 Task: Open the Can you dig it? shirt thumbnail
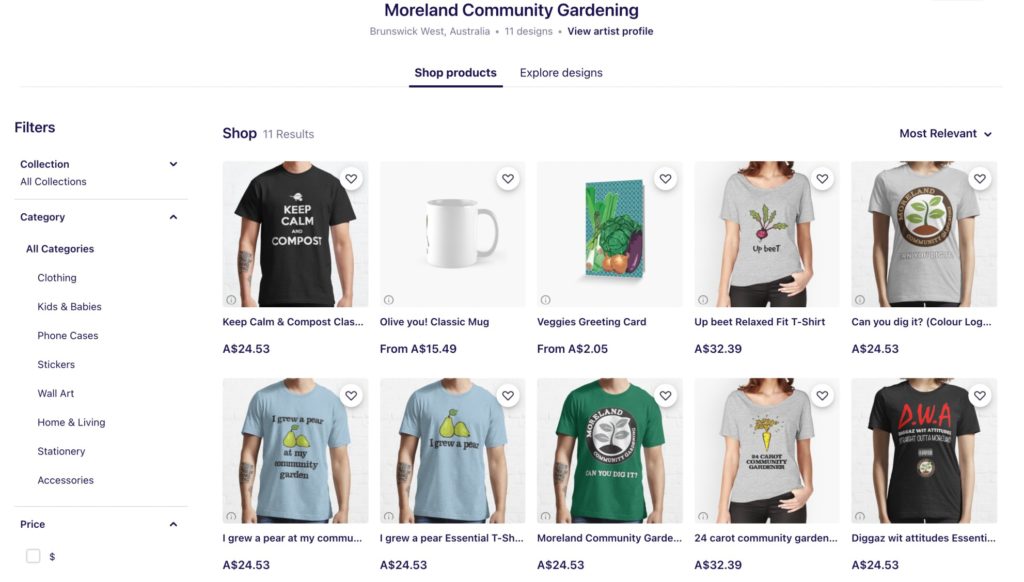[924, 234]
